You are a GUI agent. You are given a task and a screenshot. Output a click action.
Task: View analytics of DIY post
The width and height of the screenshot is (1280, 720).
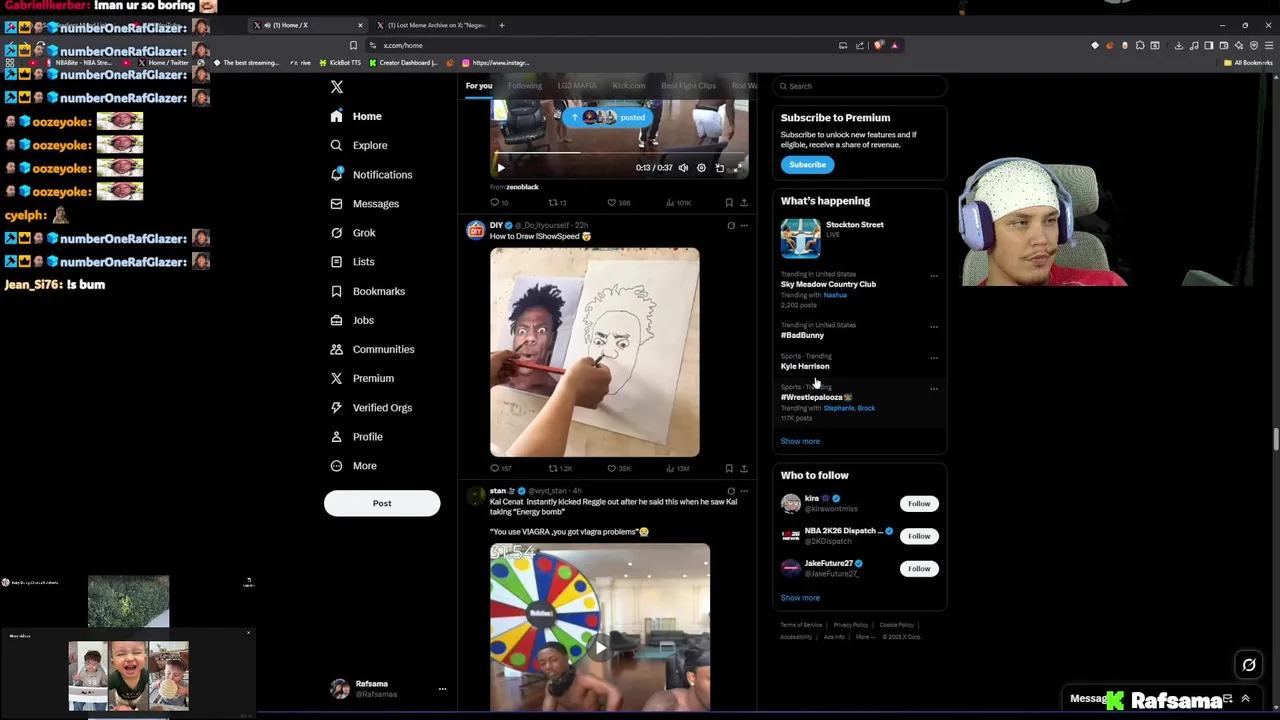coord(677,469)
